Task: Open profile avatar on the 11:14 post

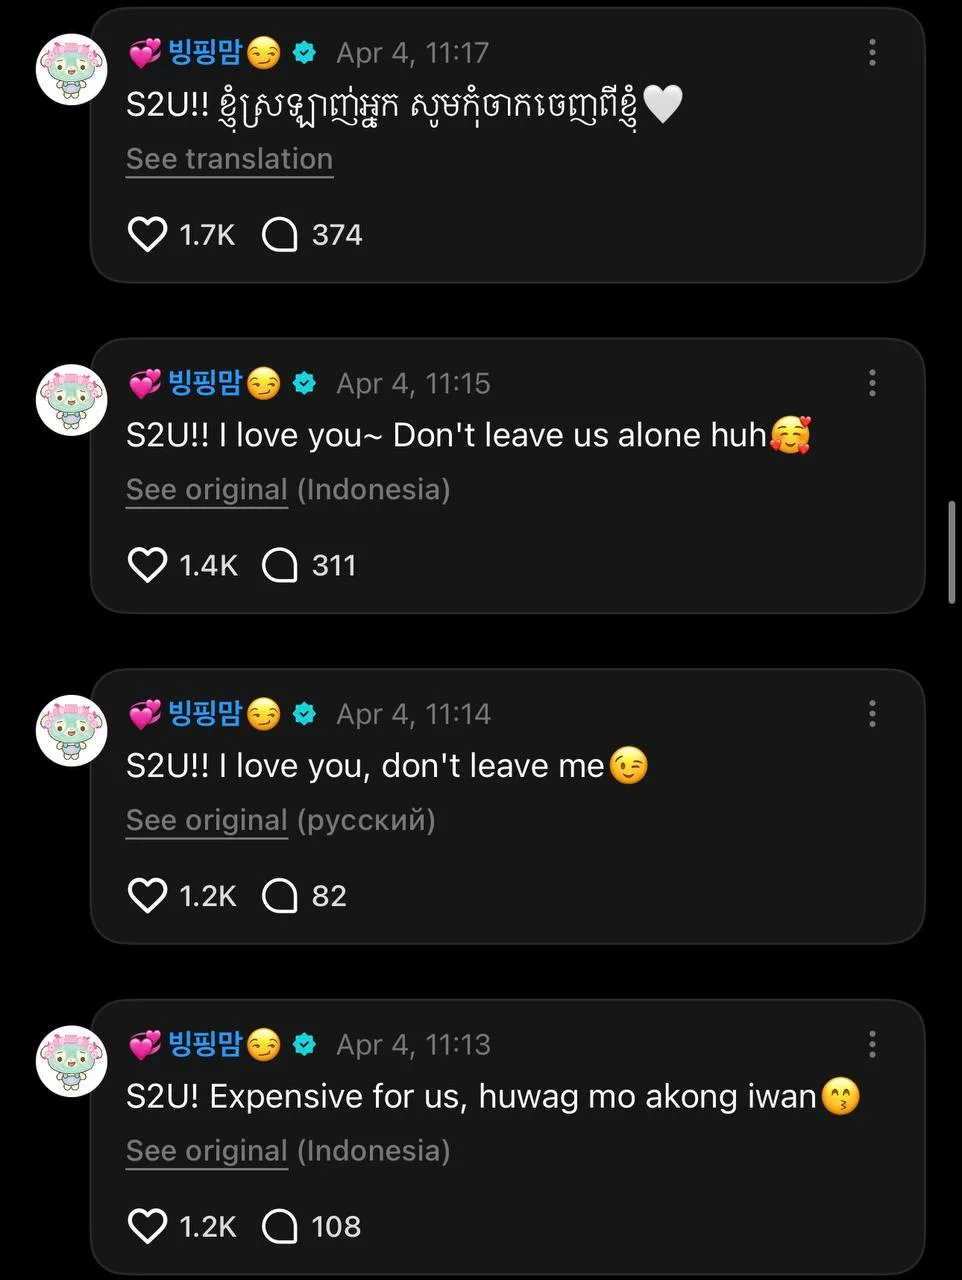Action: 71,731
